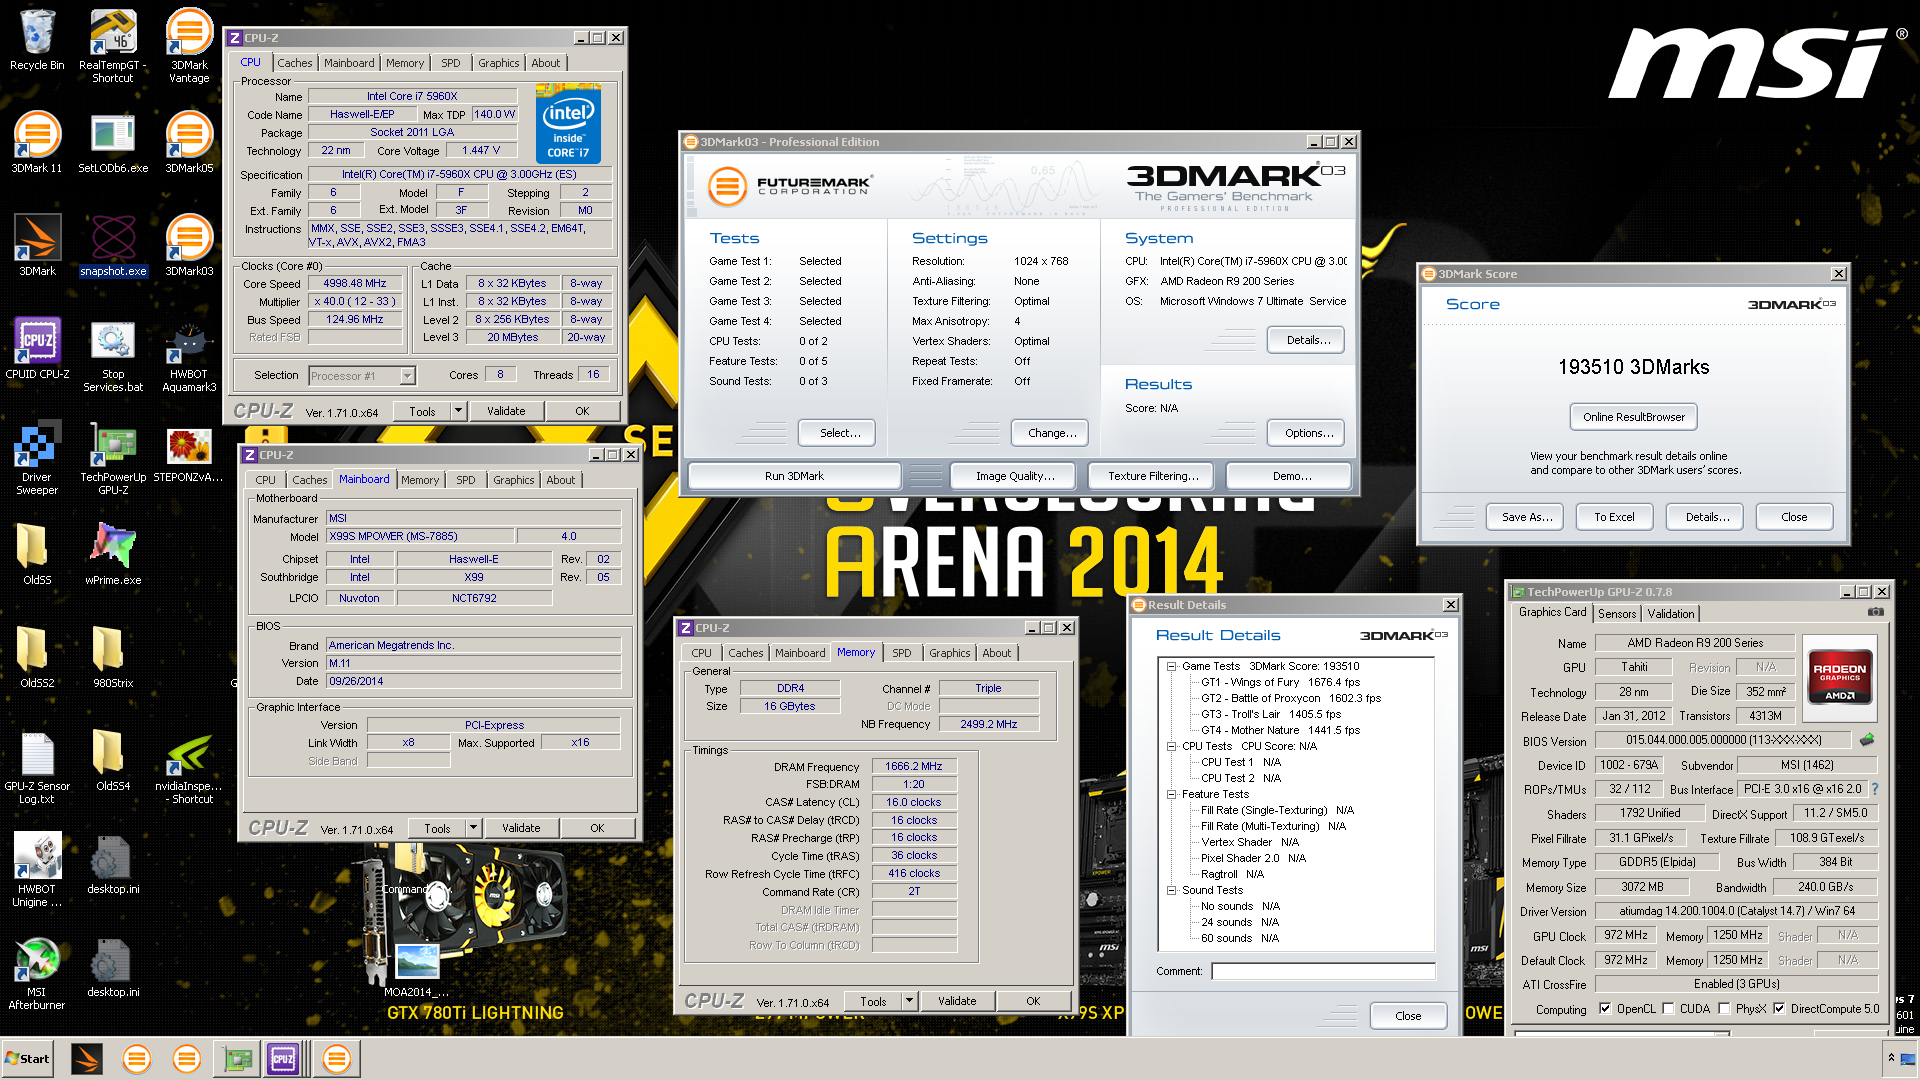Show hidden system tray icons arrow
The image size is (1920, 1080).
pos(1891,1058)
